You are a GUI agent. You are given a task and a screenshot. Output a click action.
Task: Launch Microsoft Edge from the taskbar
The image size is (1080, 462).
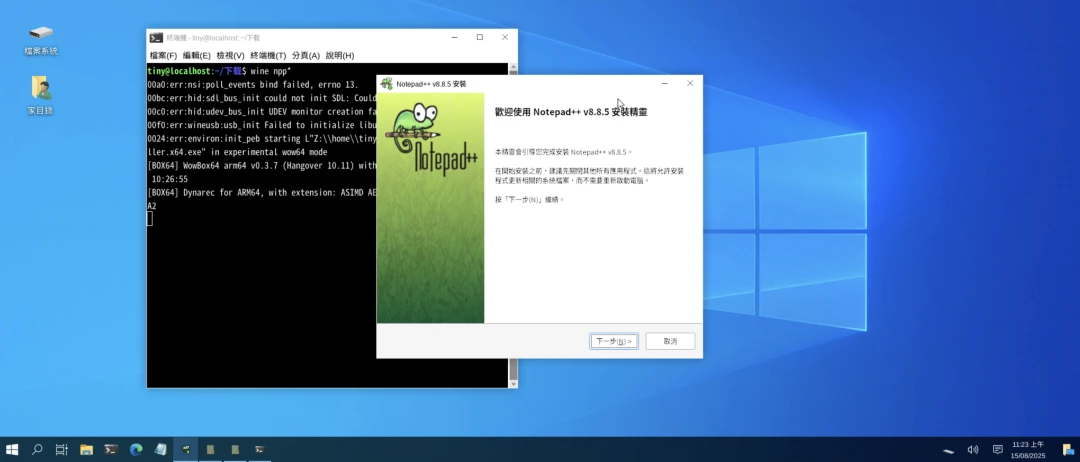tap(136, 450)
